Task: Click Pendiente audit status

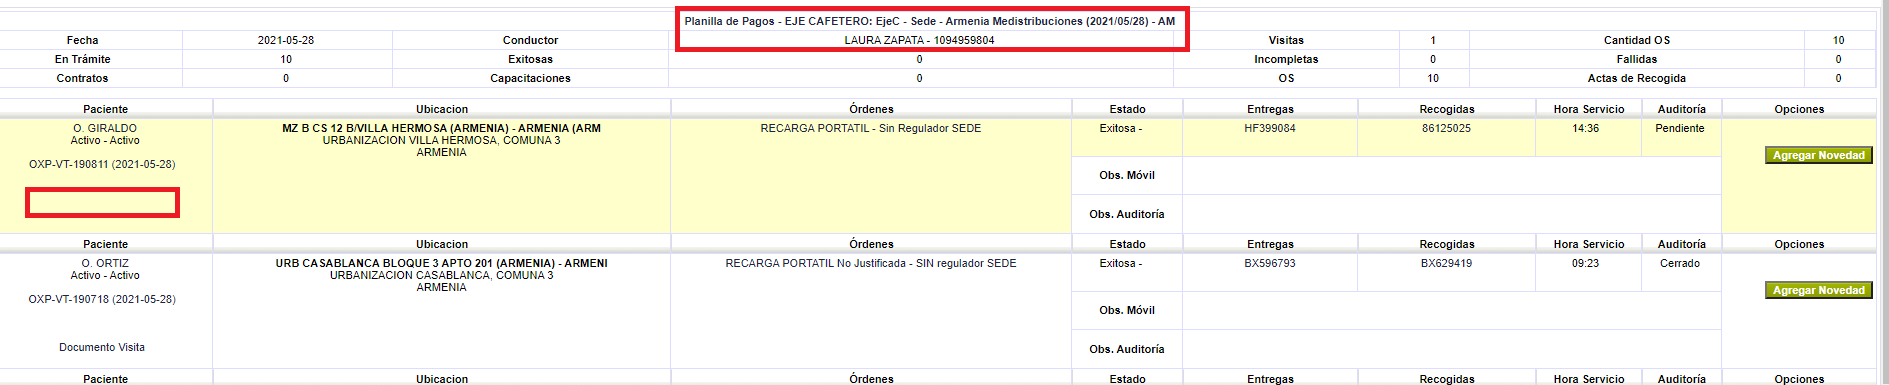Action: [x=1680, y=128]
